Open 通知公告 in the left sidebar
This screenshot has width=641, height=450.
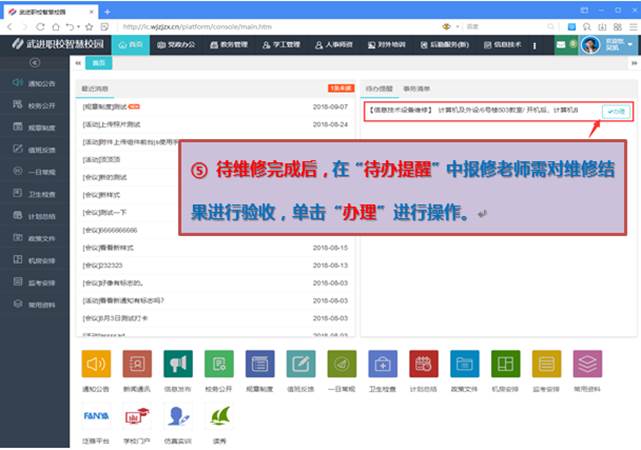coord(34,83)
